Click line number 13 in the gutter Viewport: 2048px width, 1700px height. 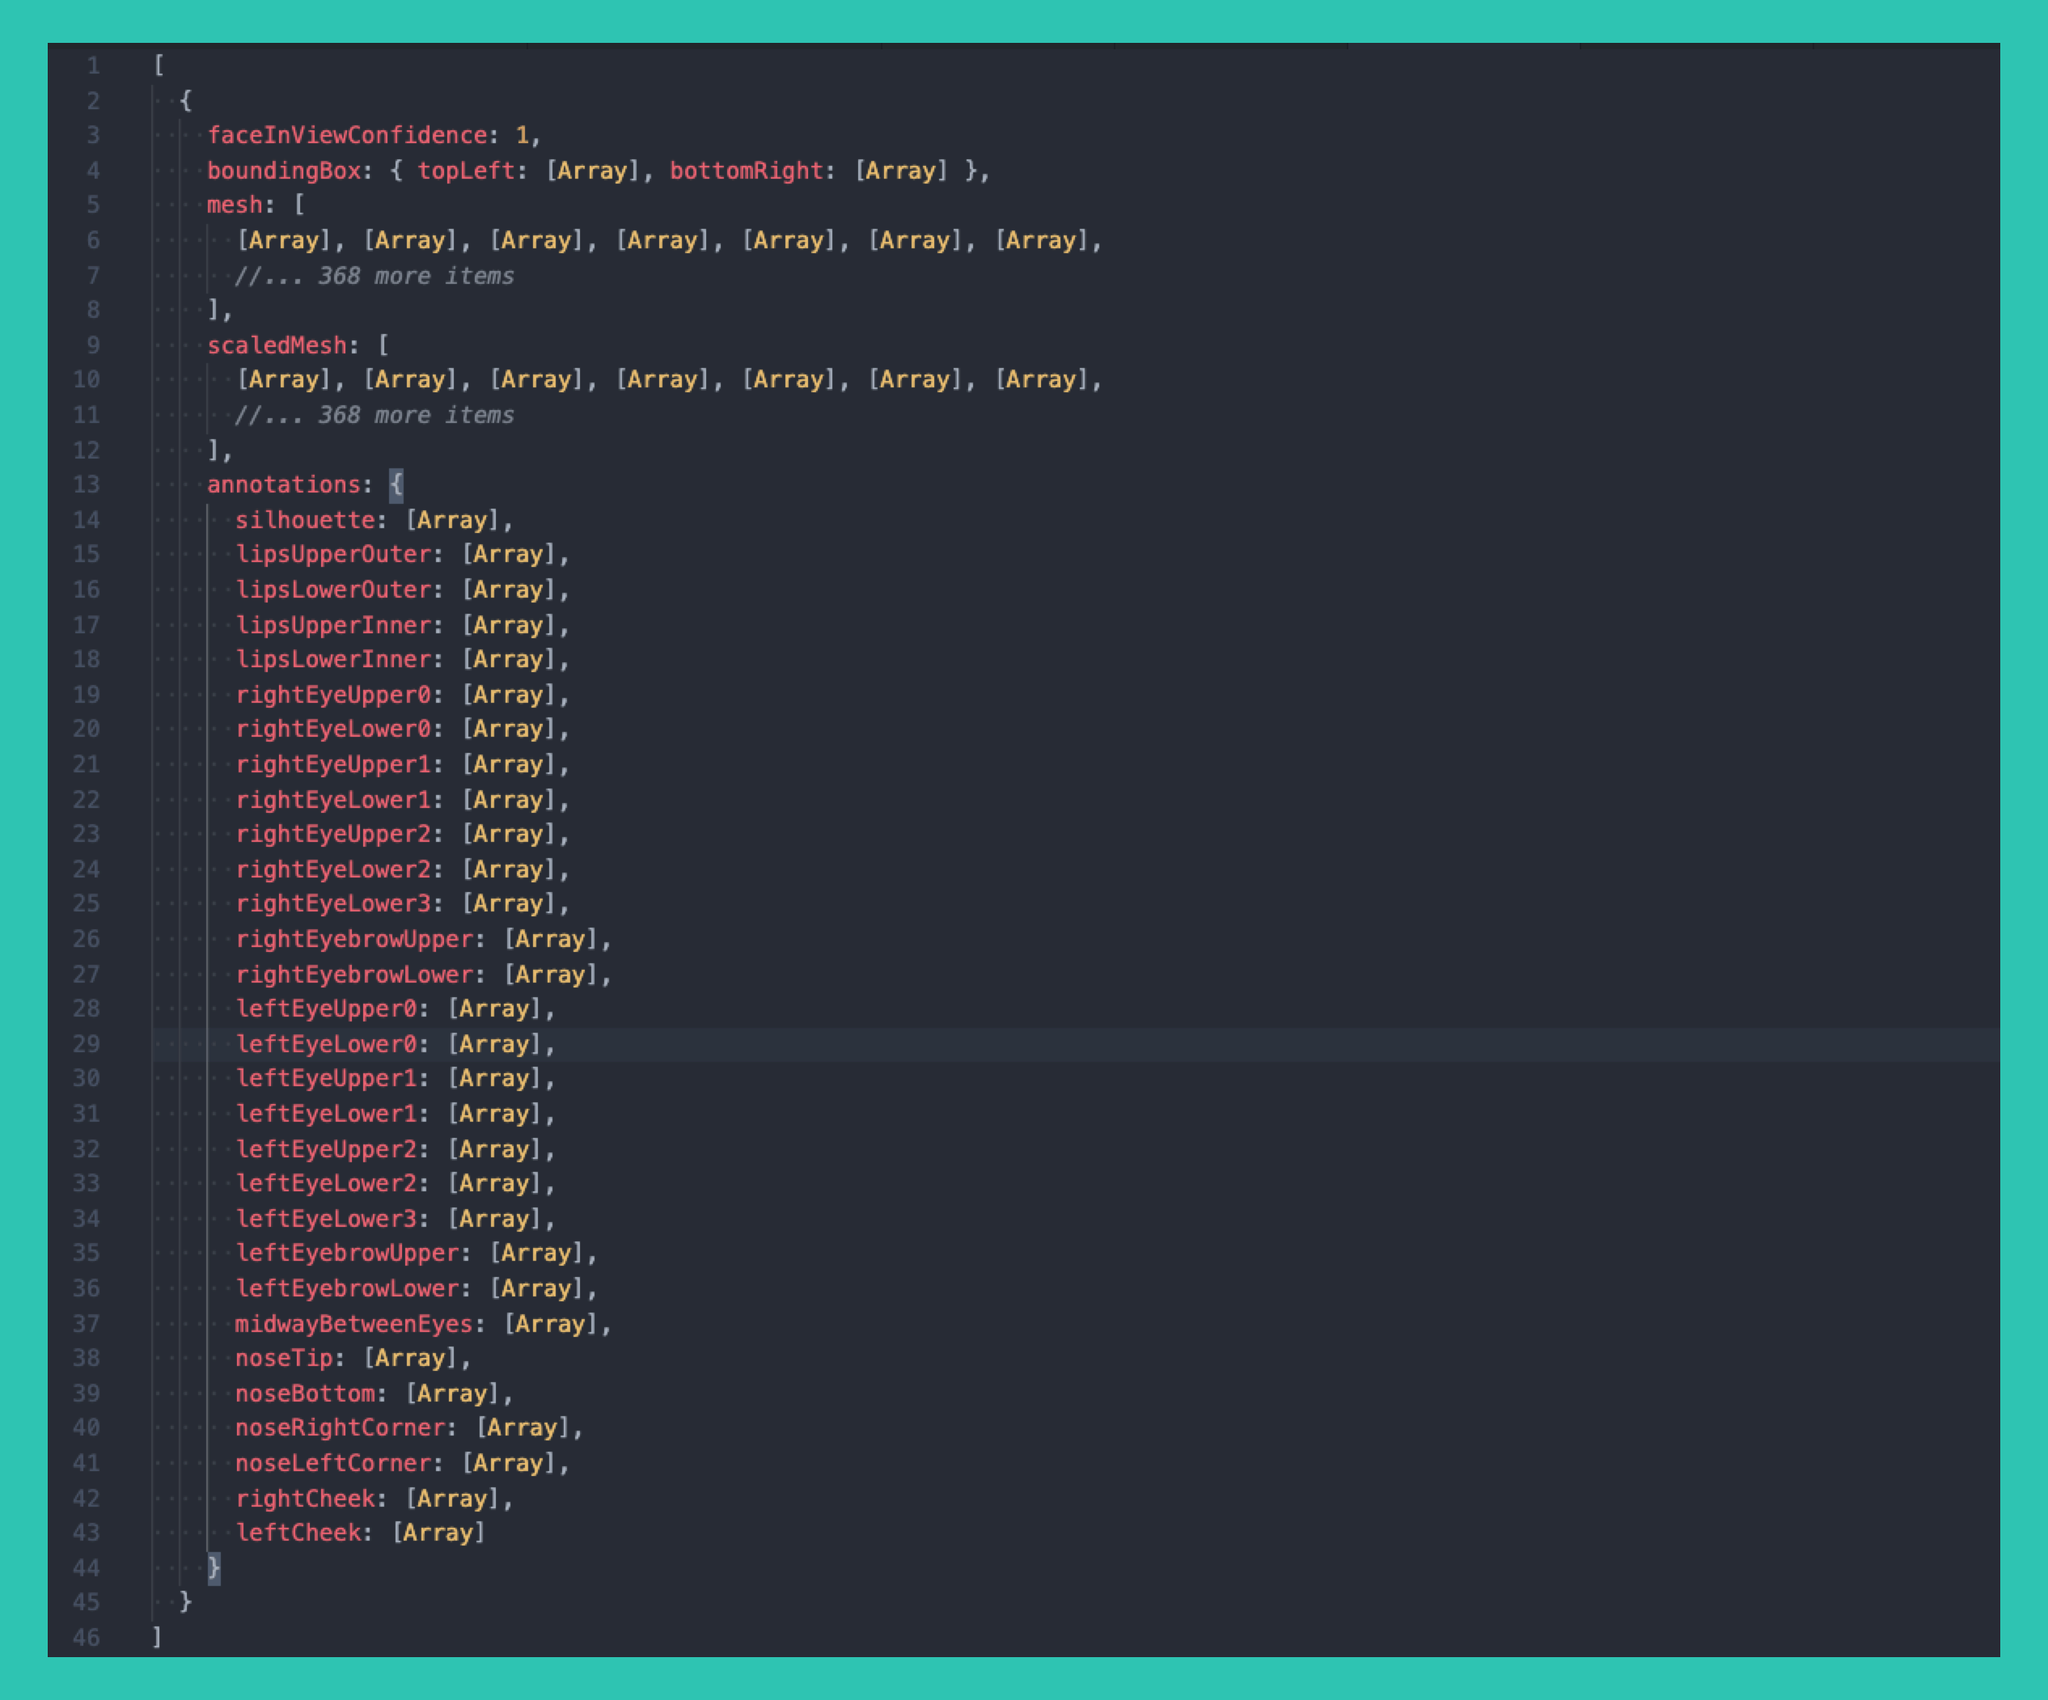[x=87, y=485]
